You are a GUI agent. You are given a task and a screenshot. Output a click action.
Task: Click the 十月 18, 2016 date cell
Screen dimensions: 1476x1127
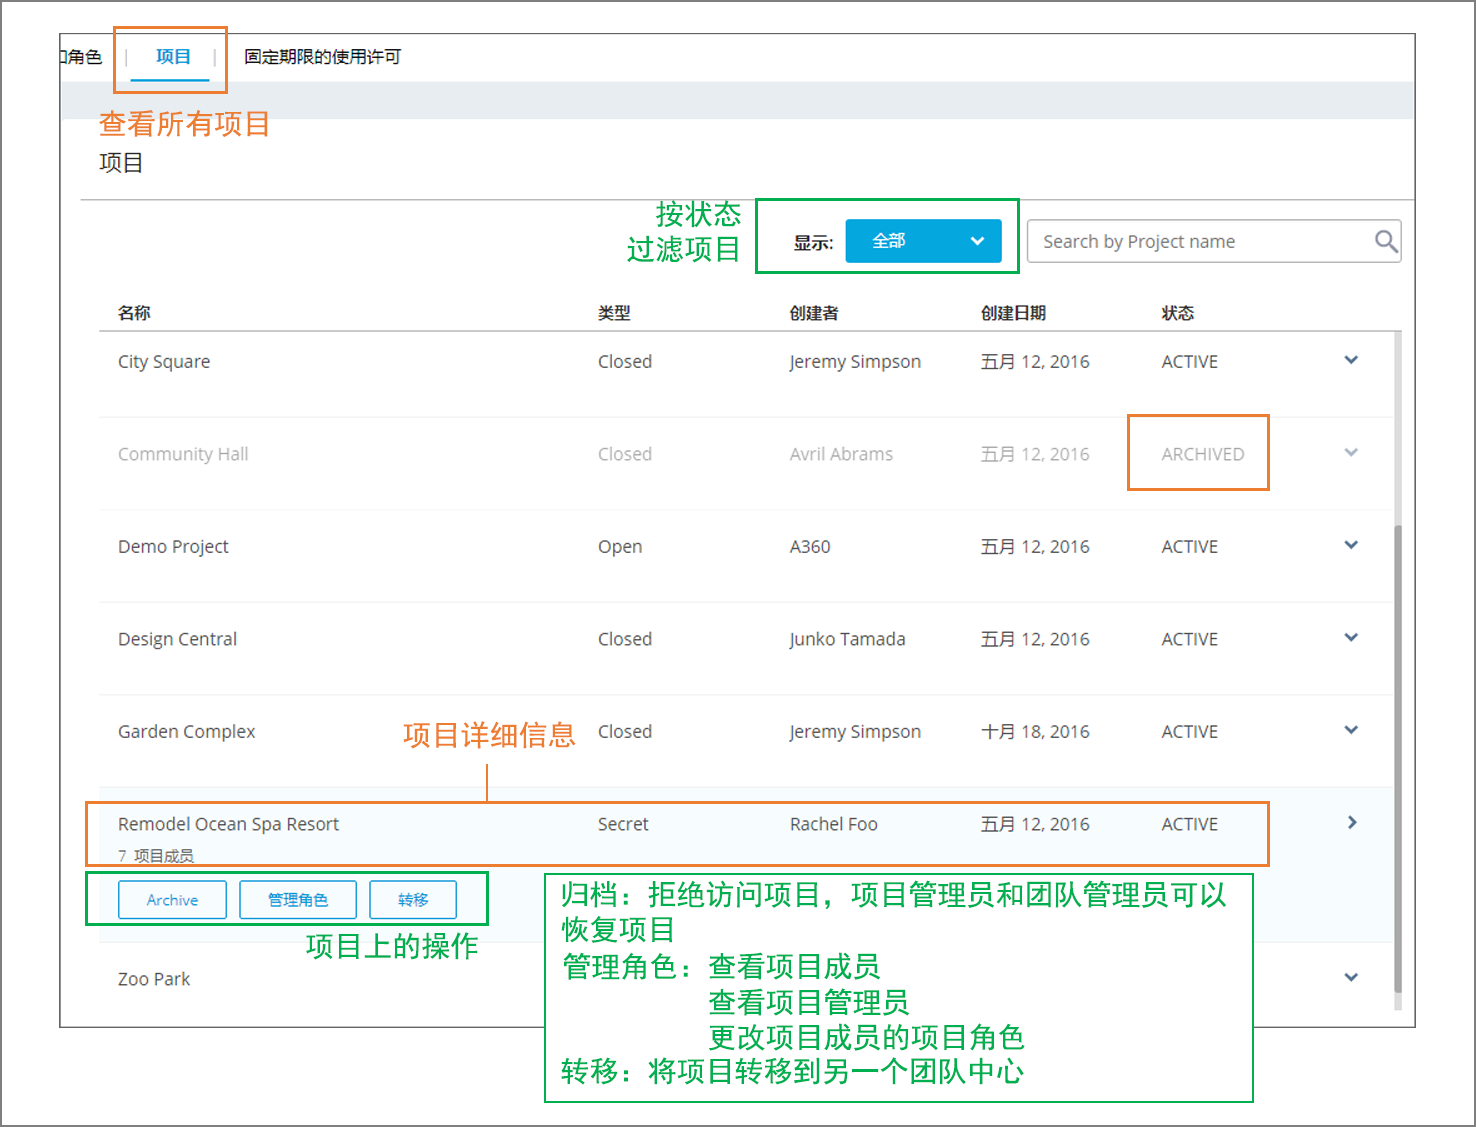click(1035, 732)
